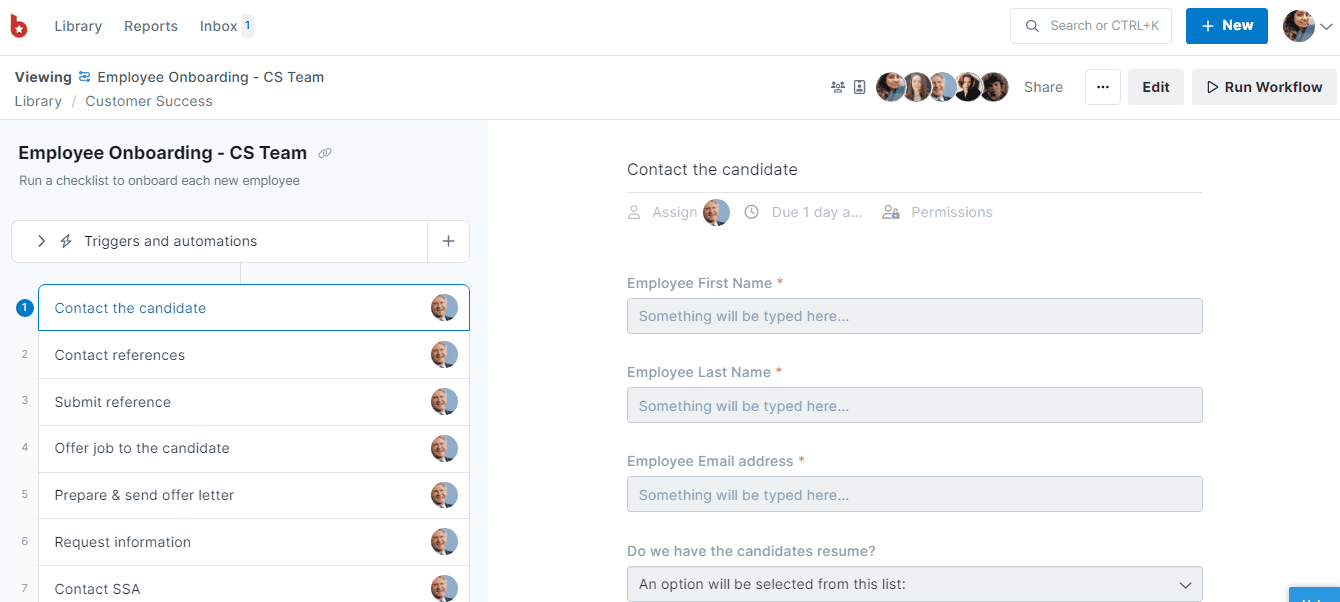
Task: Open the three-dot more options menu
Action: pos(1103,87)
